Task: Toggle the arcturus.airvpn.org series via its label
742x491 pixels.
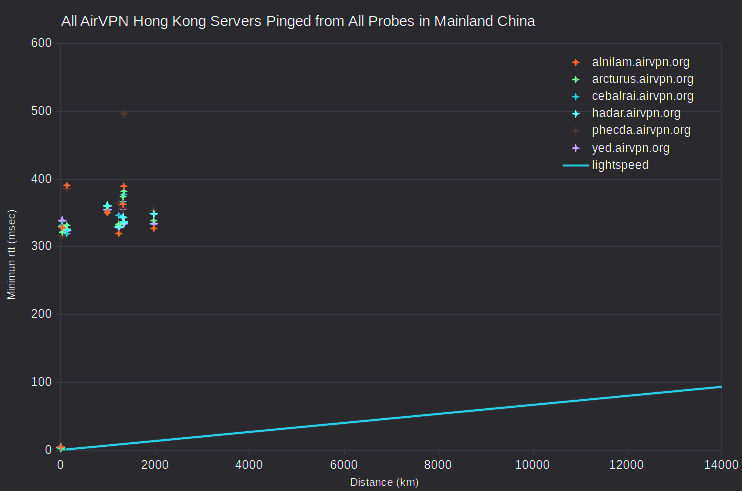Action: coord(643,79)
